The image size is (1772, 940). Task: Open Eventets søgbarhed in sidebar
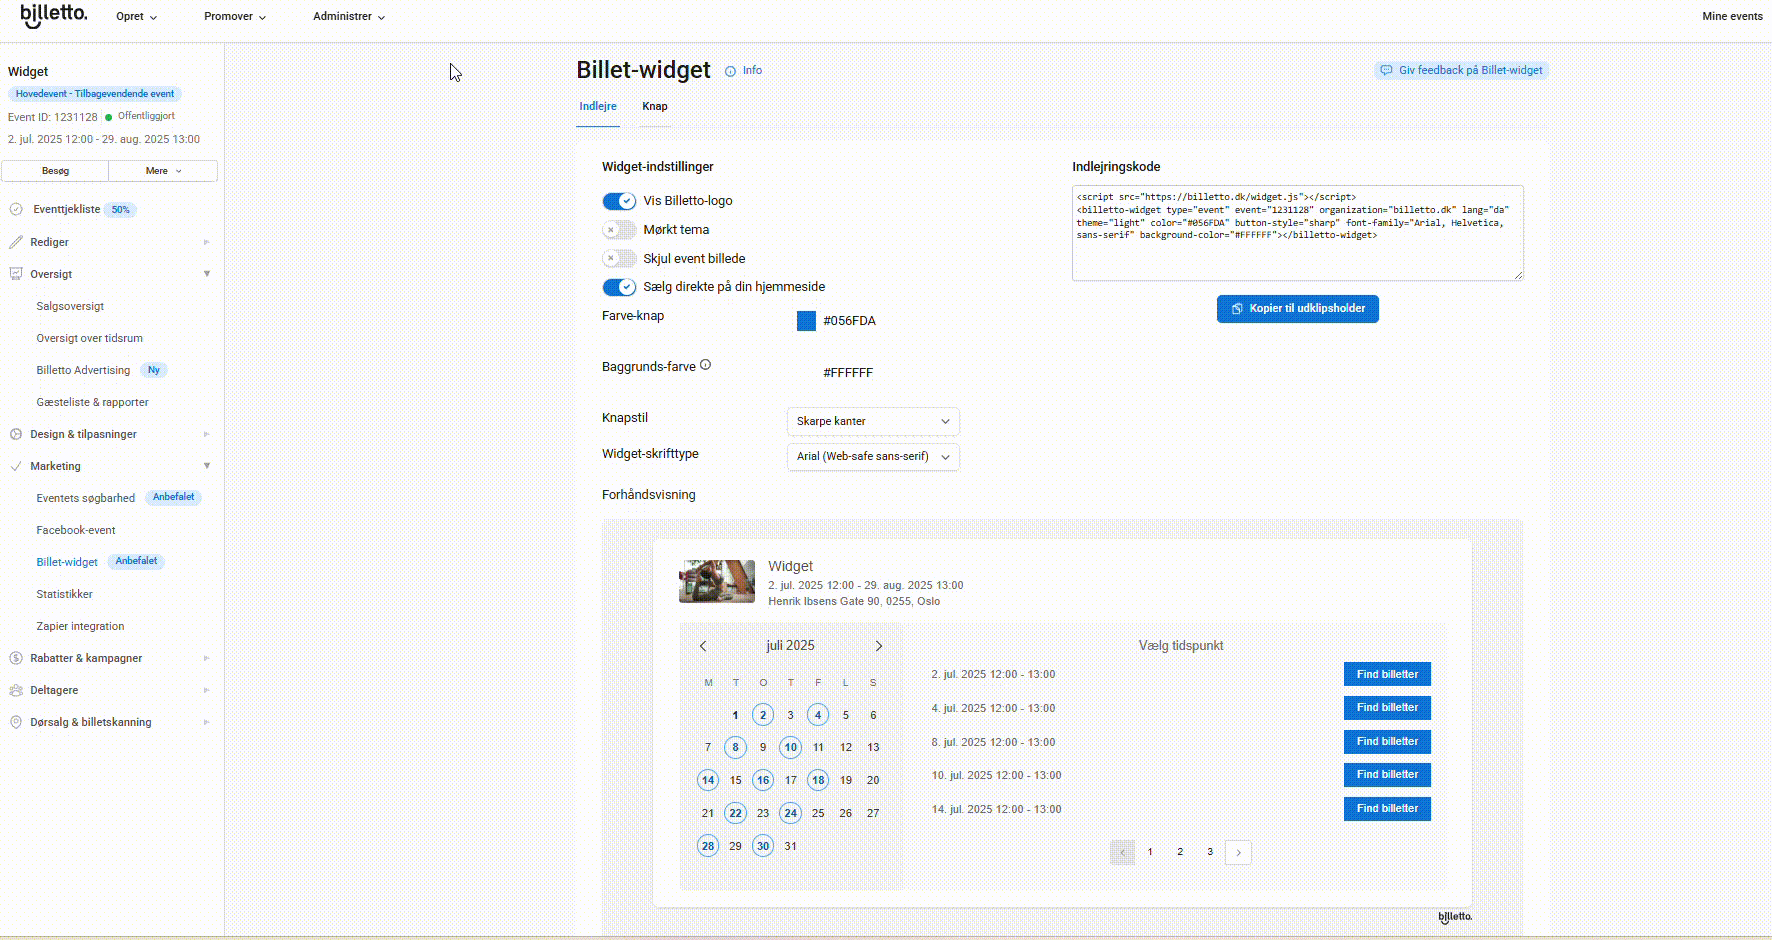tap(85, 498)
